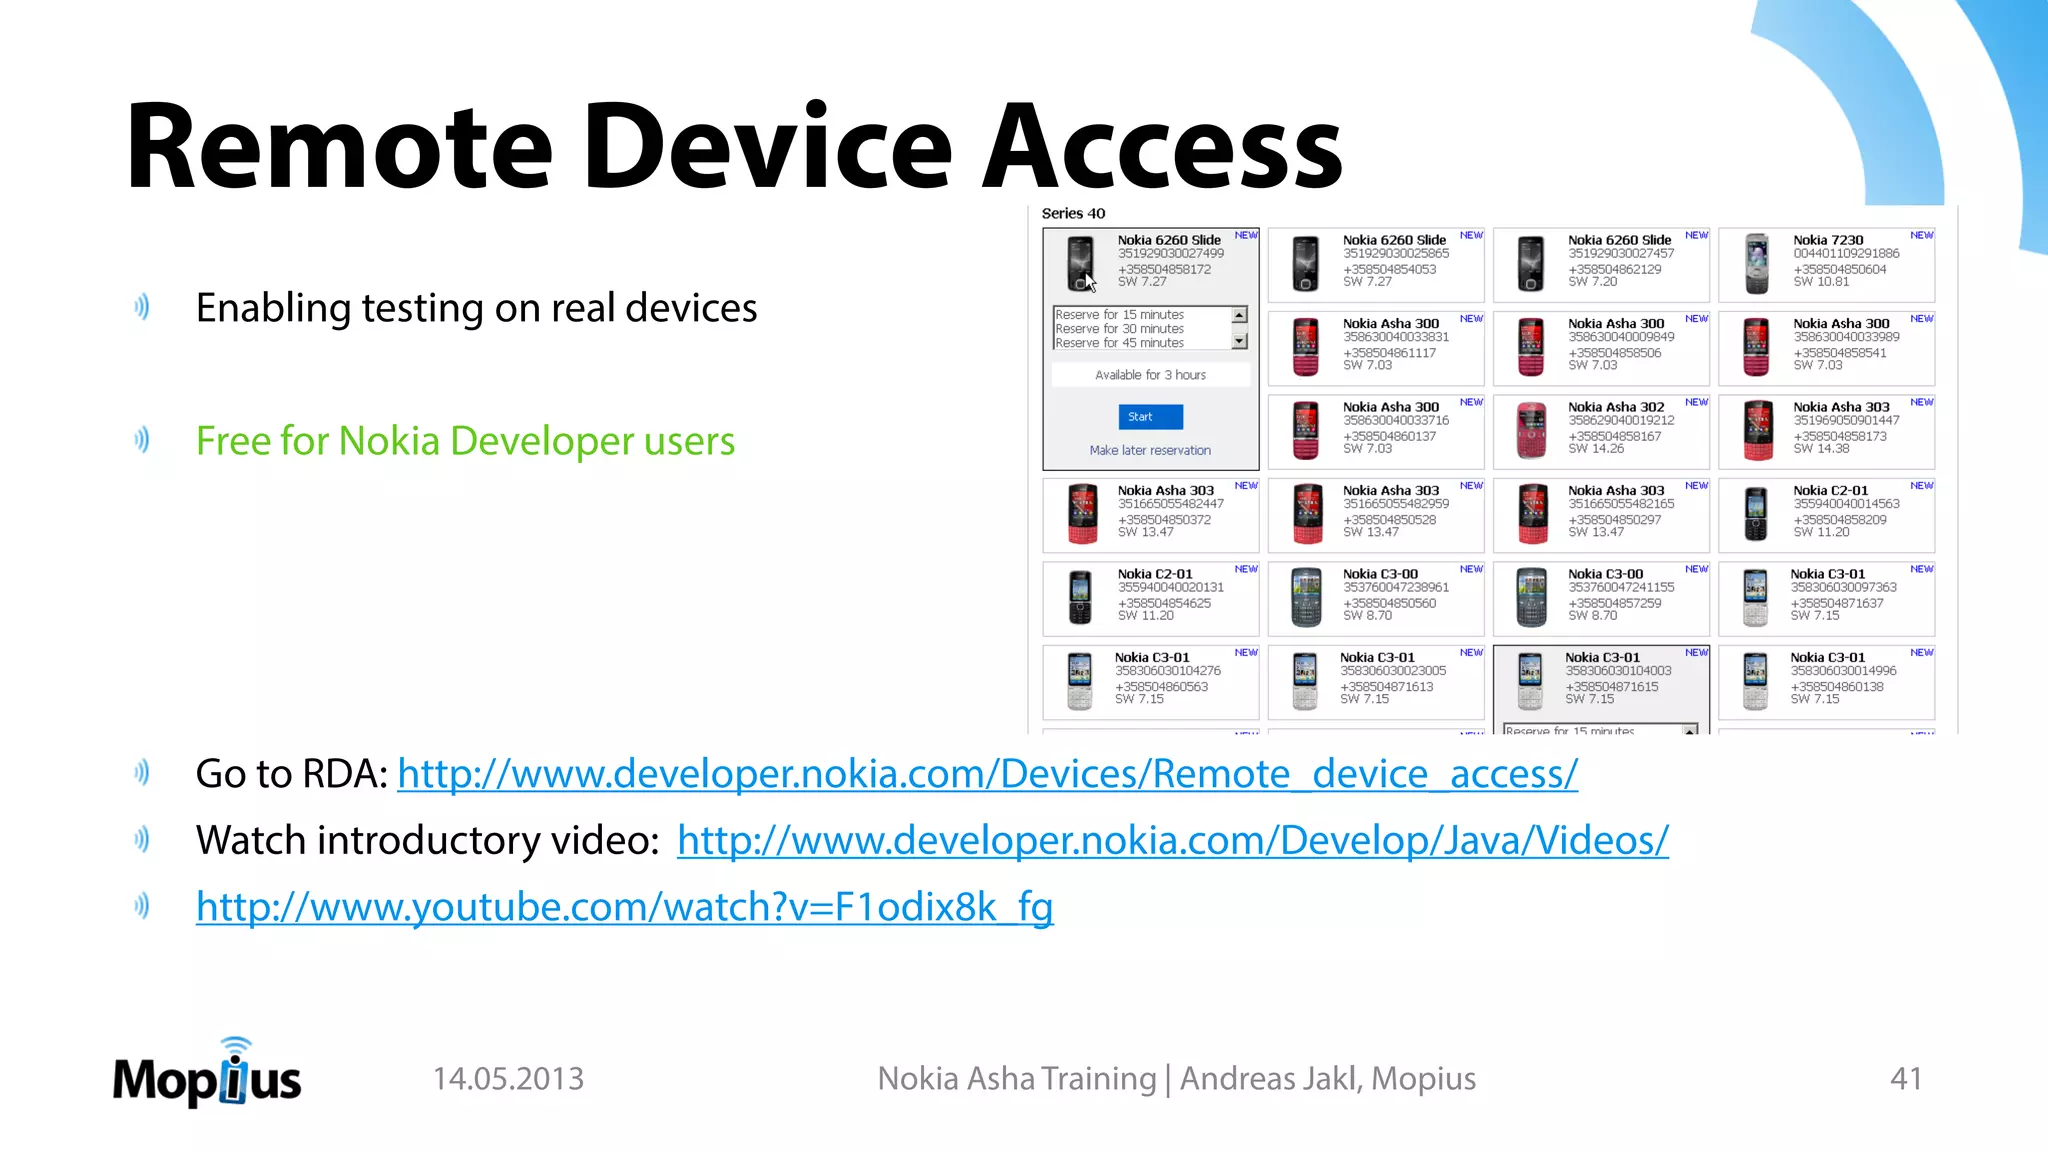
Task: Click the Asha 303 phone image with number +358504850297
Action: [x=1532, y=514]
